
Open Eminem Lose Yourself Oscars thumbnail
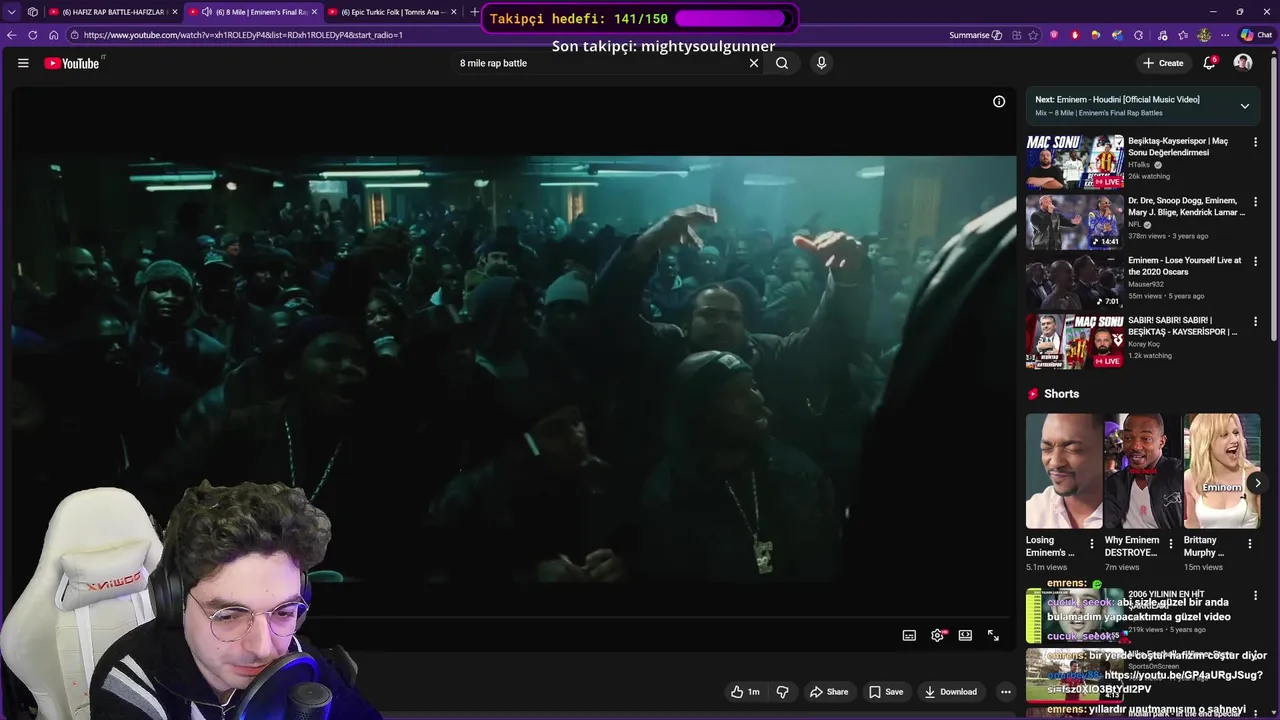[1074, 282]
